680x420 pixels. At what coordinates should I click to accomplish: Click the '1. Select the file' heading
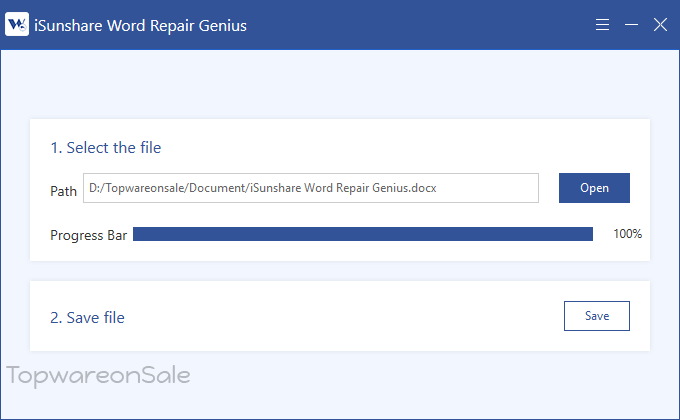[x=106, y=148]
